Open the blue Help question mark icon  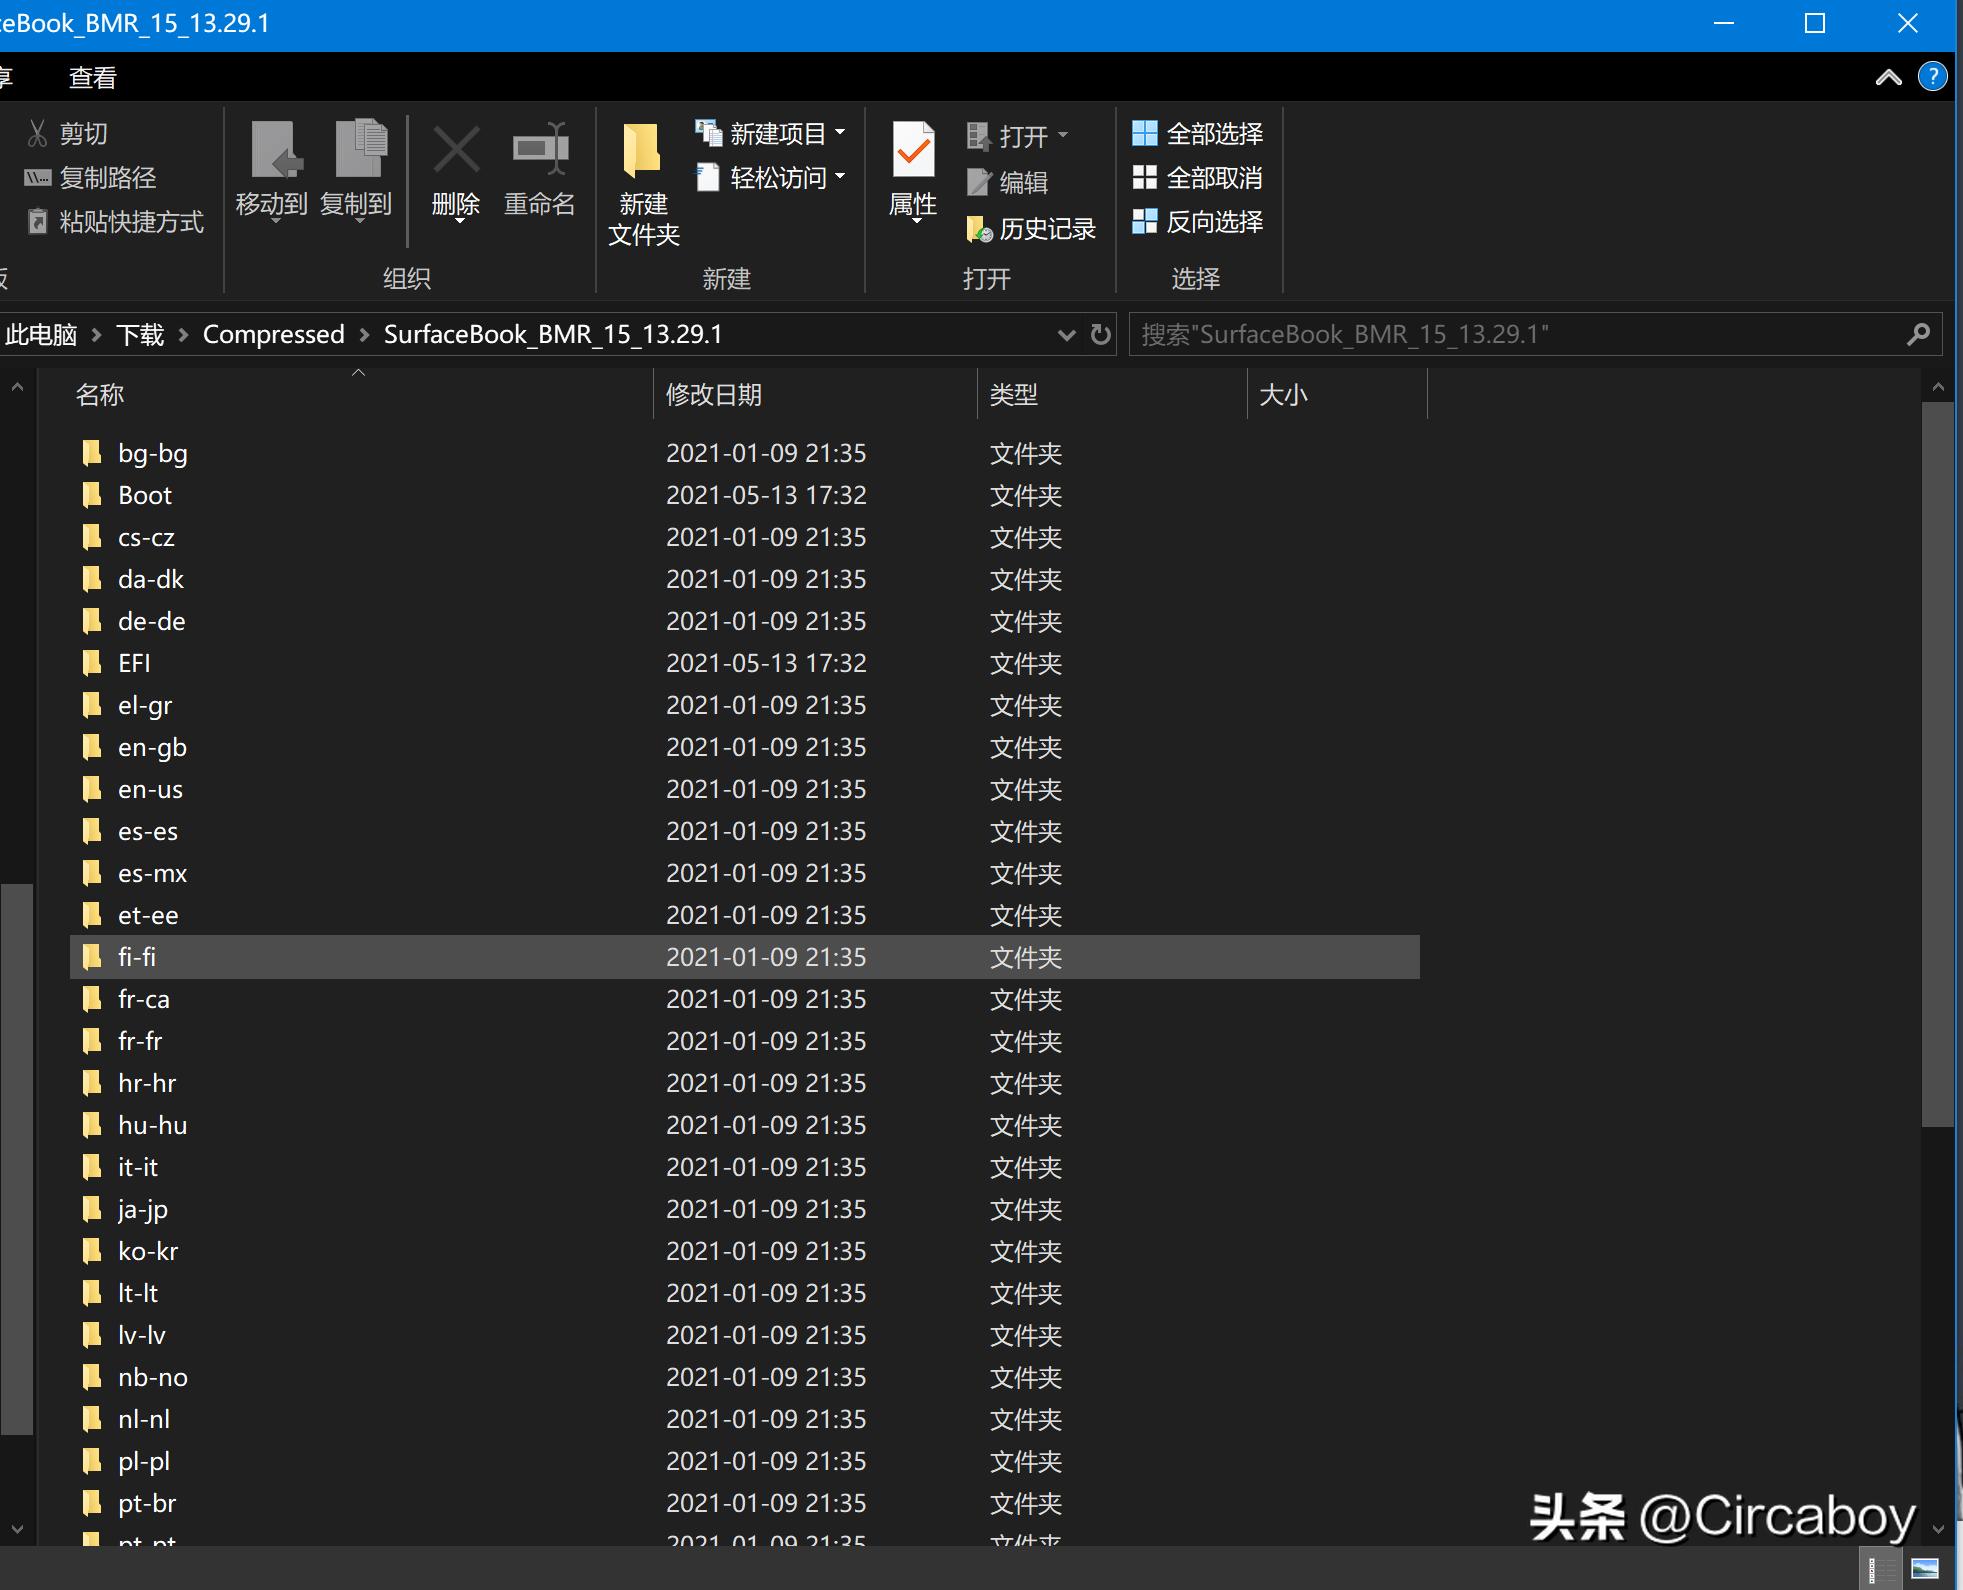[x=1932, y=77]
